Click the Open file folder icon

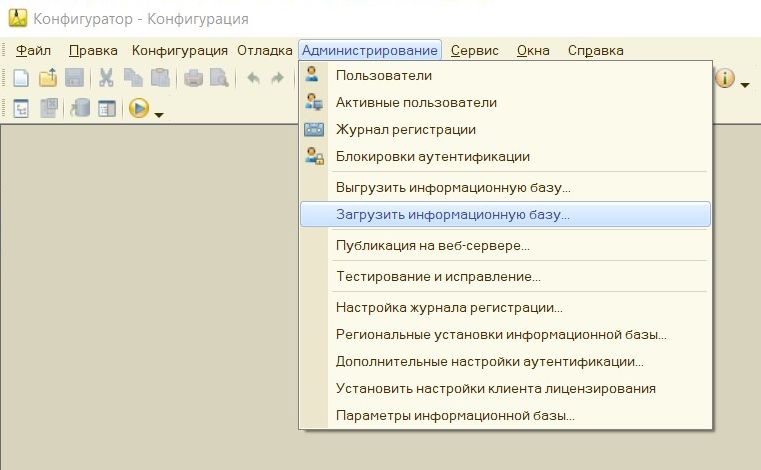pos(48,78)
